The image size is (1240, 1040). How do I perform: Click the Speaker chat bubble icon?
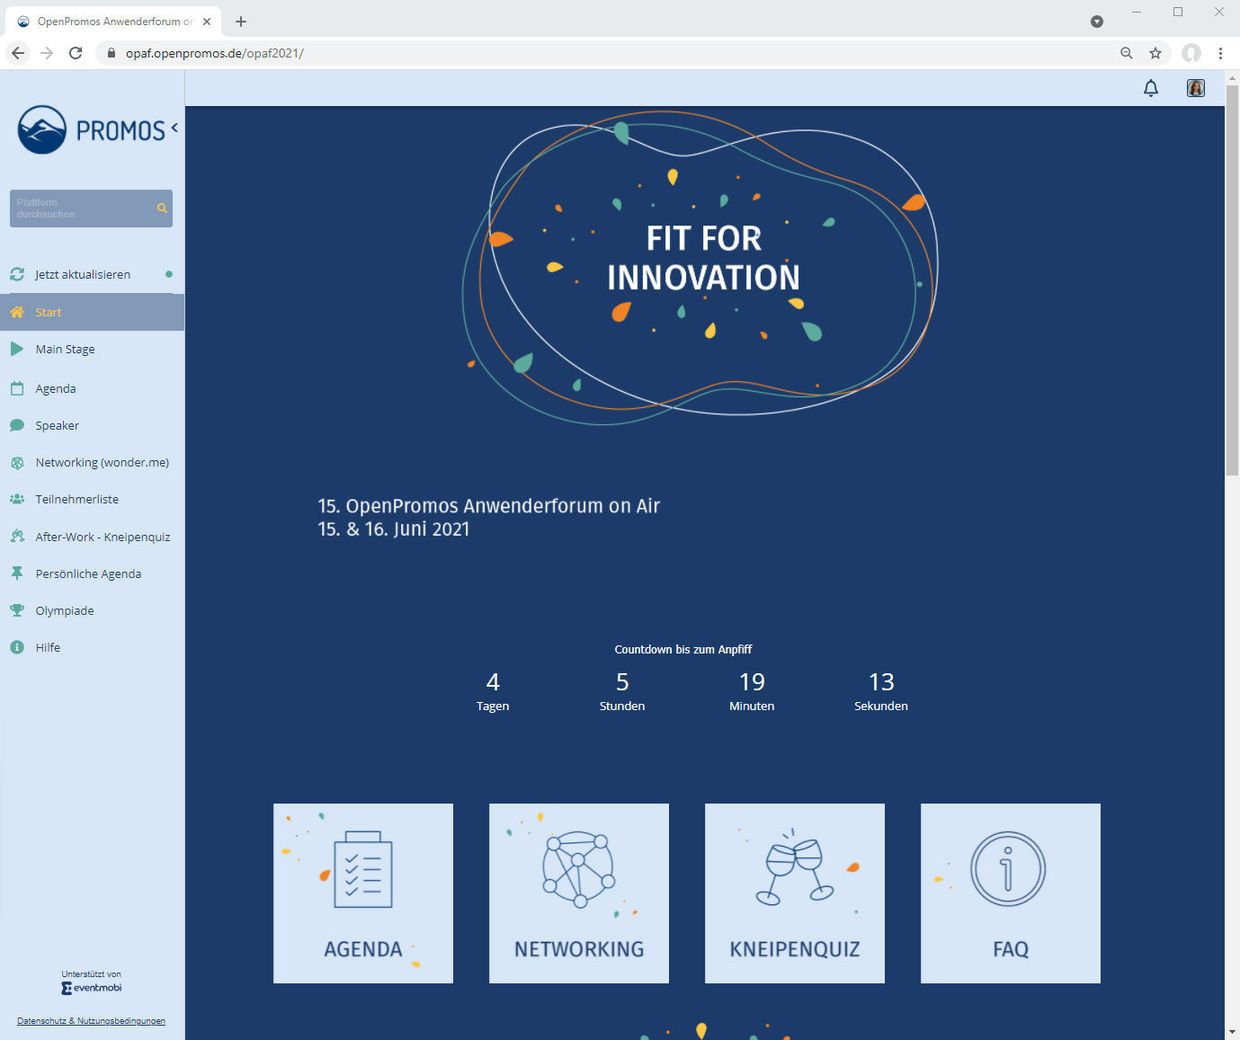[17, 425]
